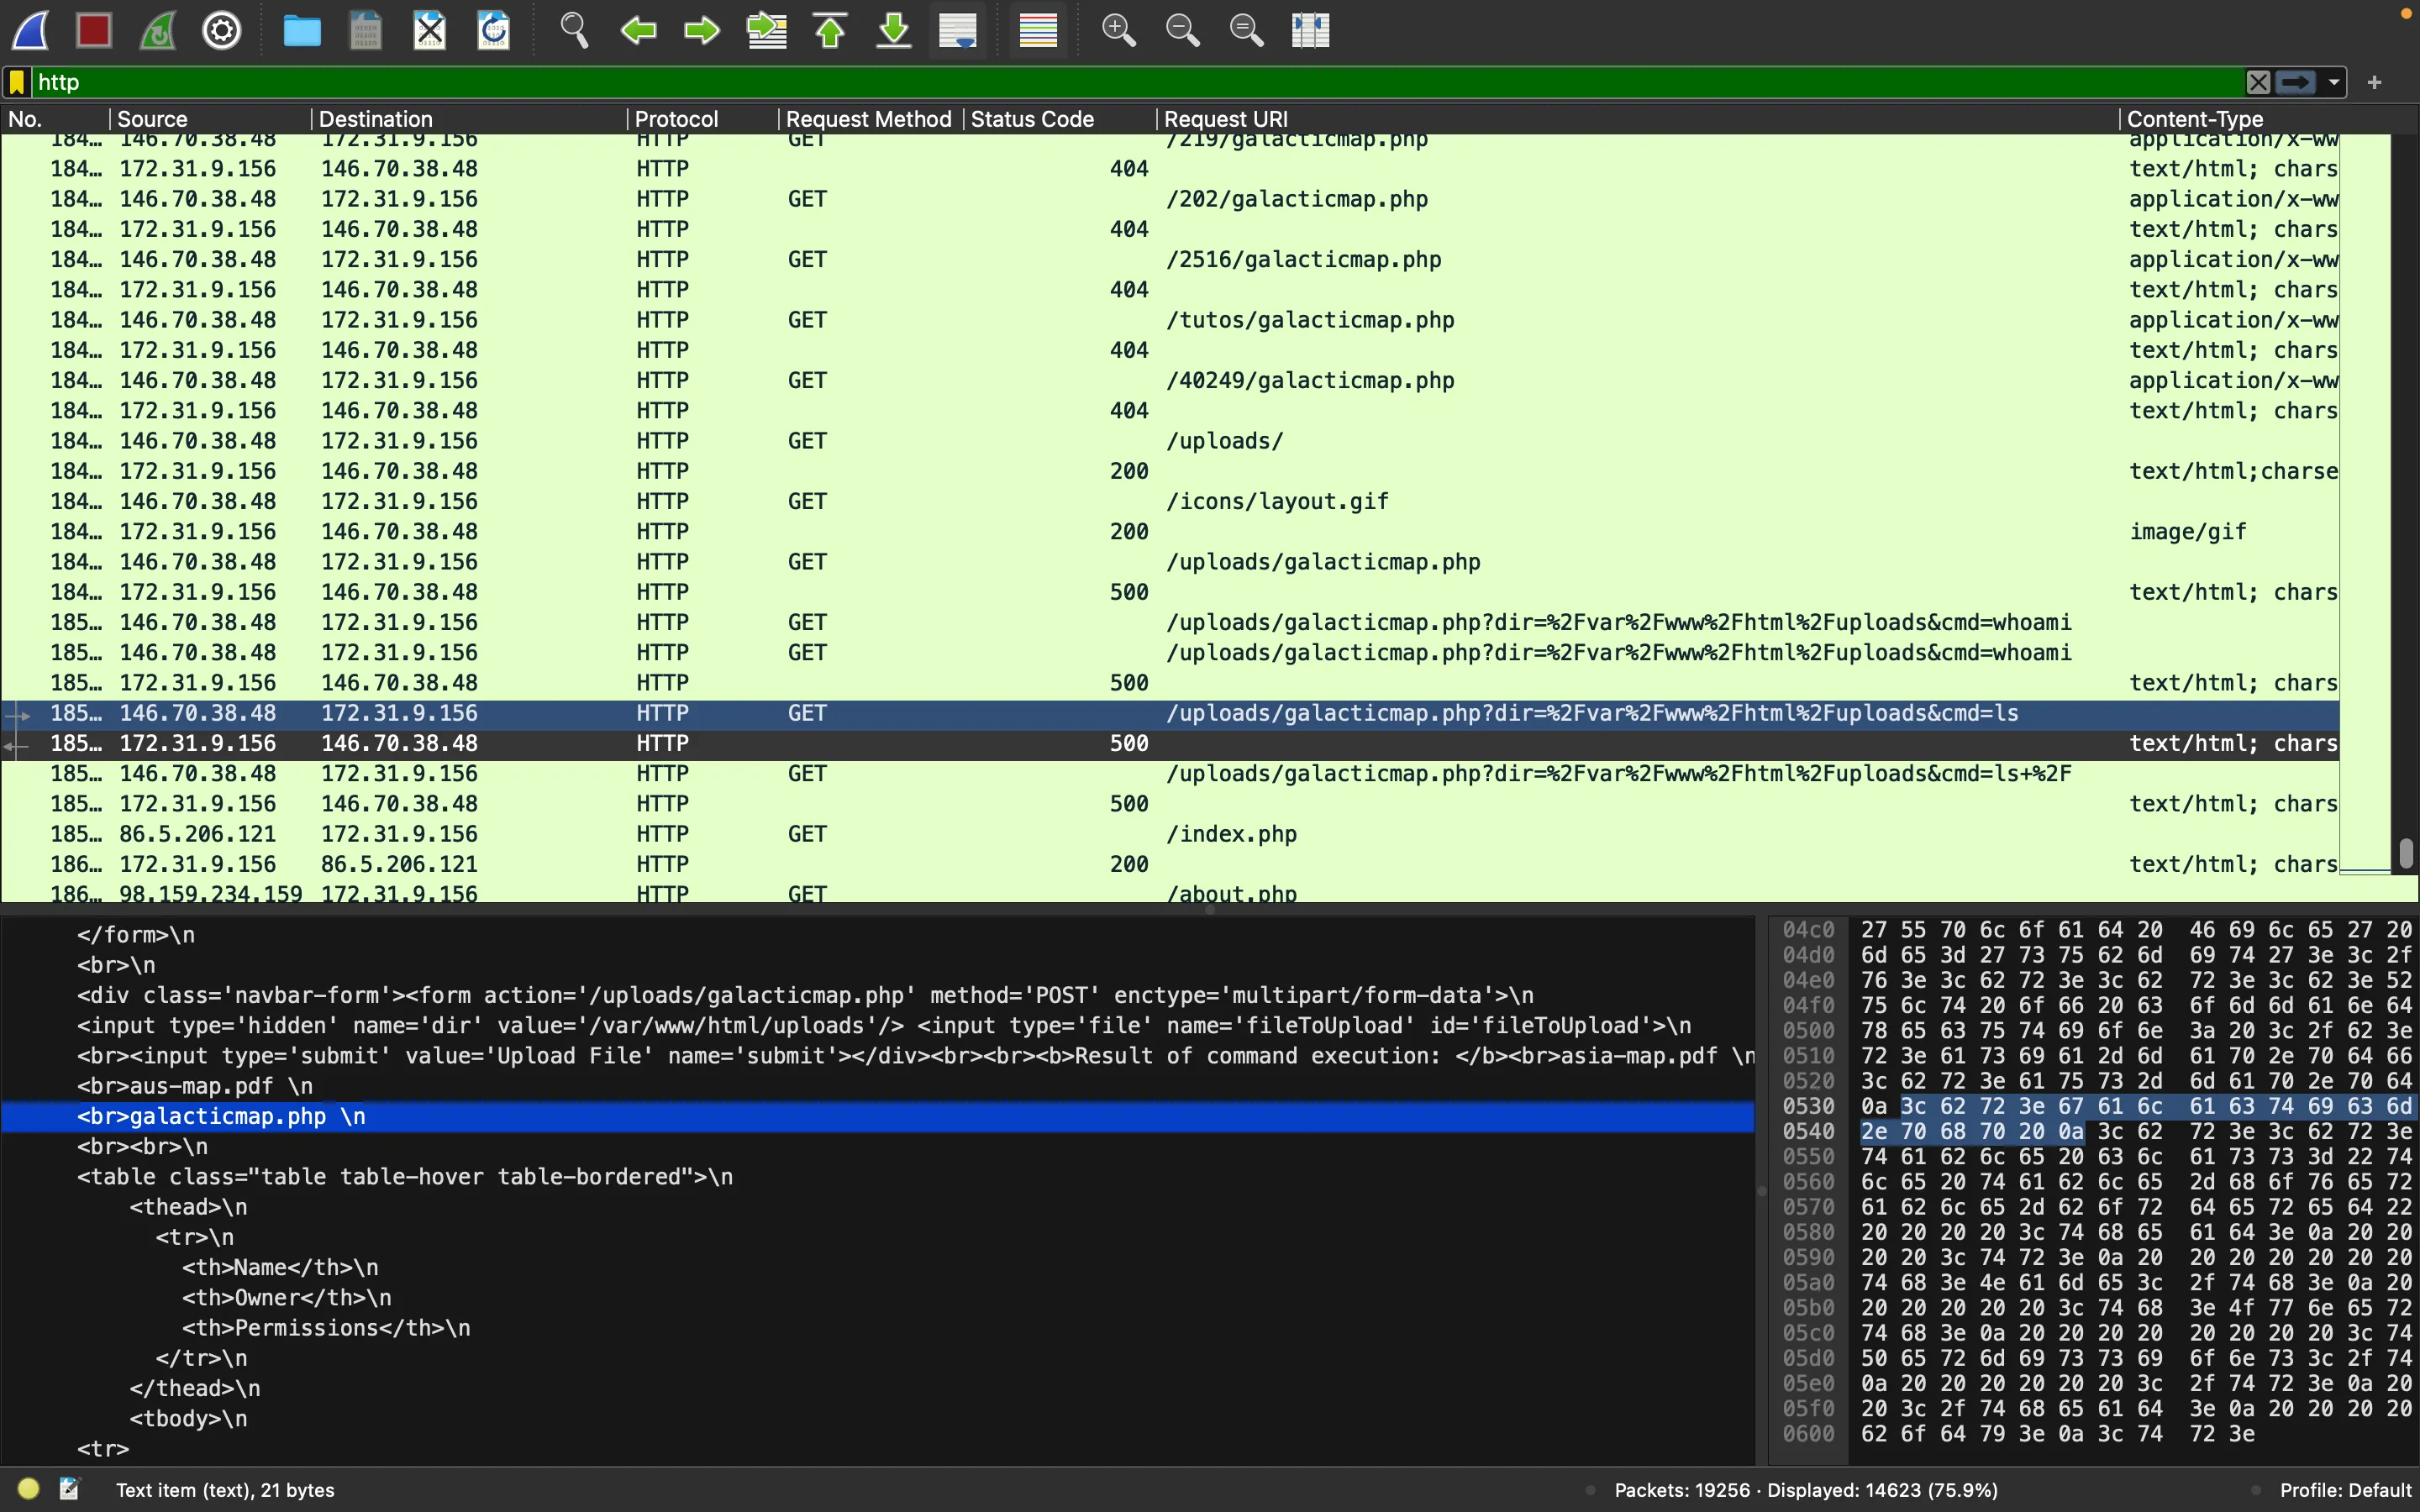This screenshot has height=1512, width=2420.
Task: Save the capture file icon
Action: [366, 30]
